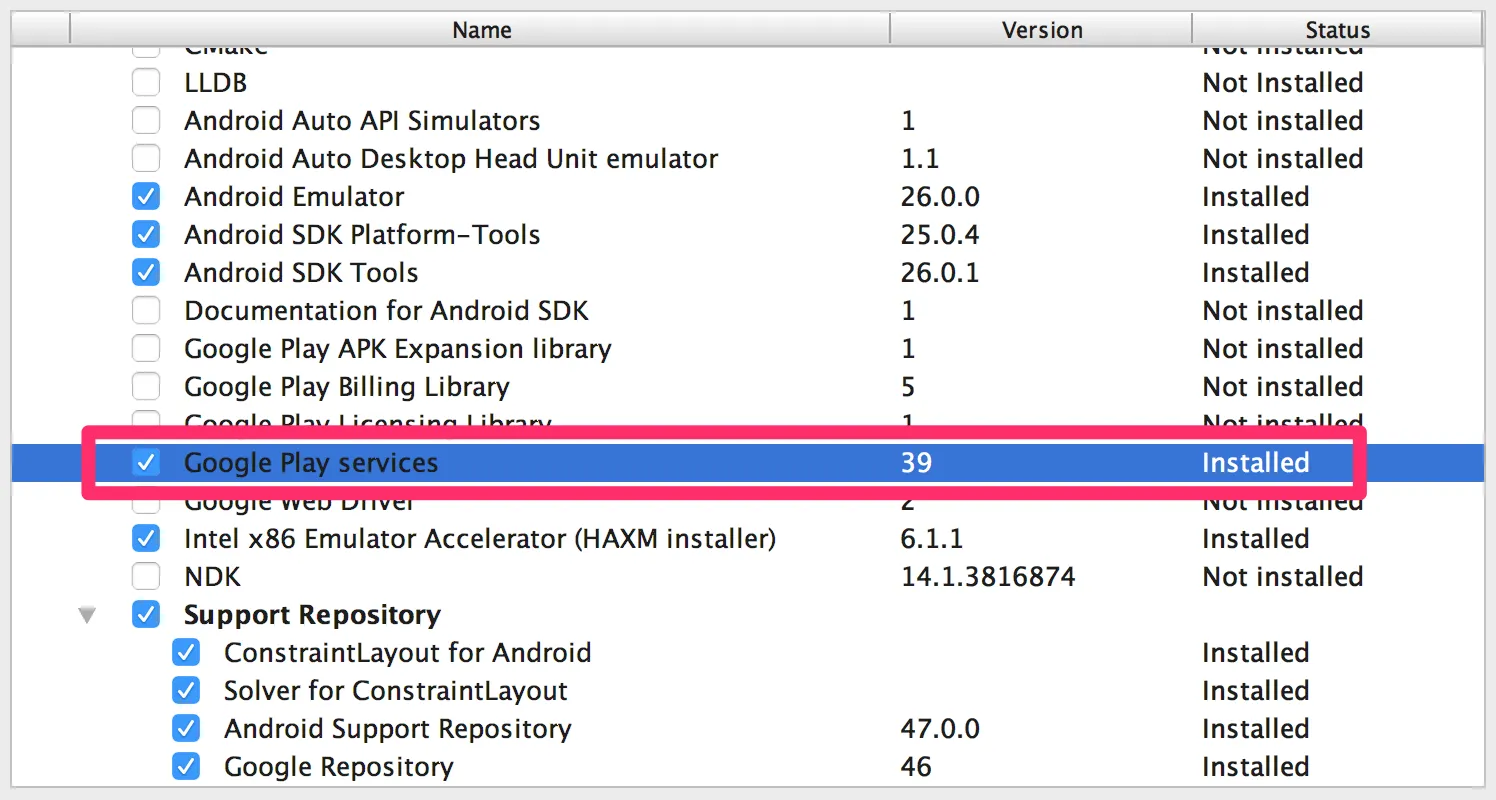The height and width of the screenshot is (800, 1496).
Task: Select the 'Google Play services' row label
Action: point(311,463)
